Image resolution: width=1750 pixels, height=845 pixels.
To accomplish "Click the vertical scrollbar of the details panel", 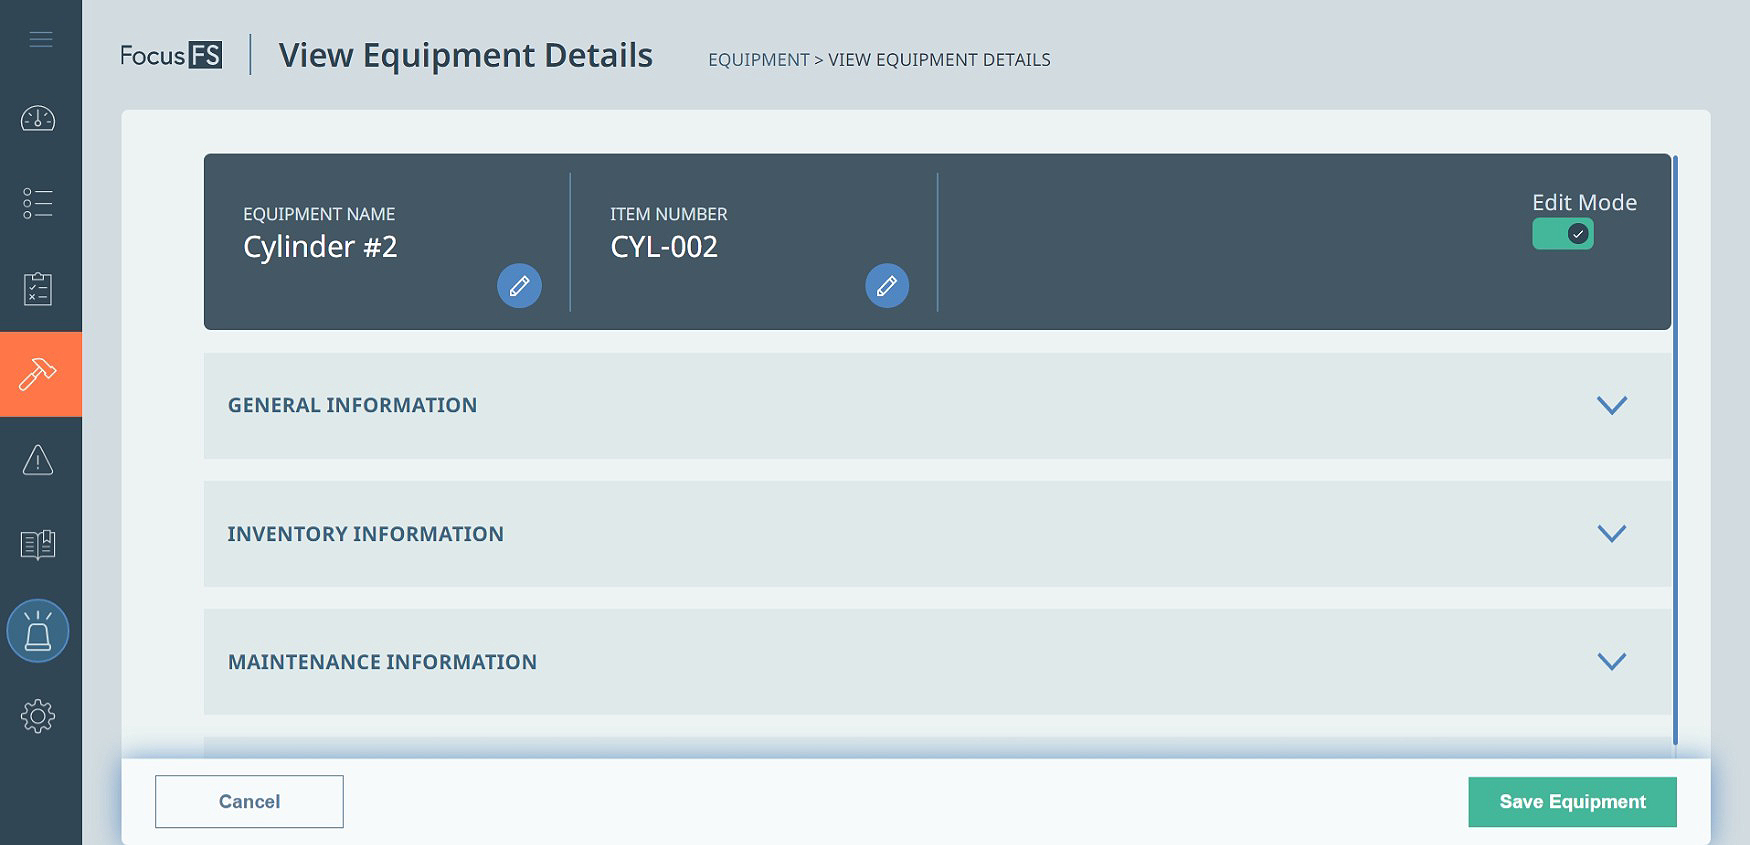I will tap(1675, 450).
